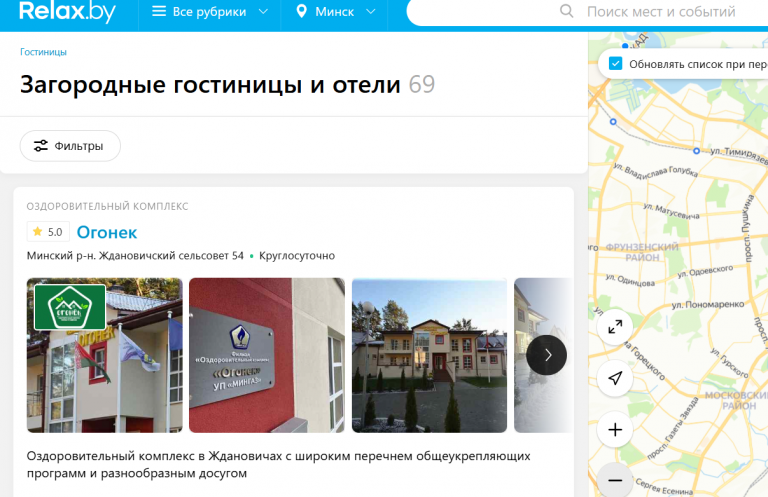Open the Минск city dropdown
The height and width of the screenshot is (497, 768).
[x=336, y=11]
